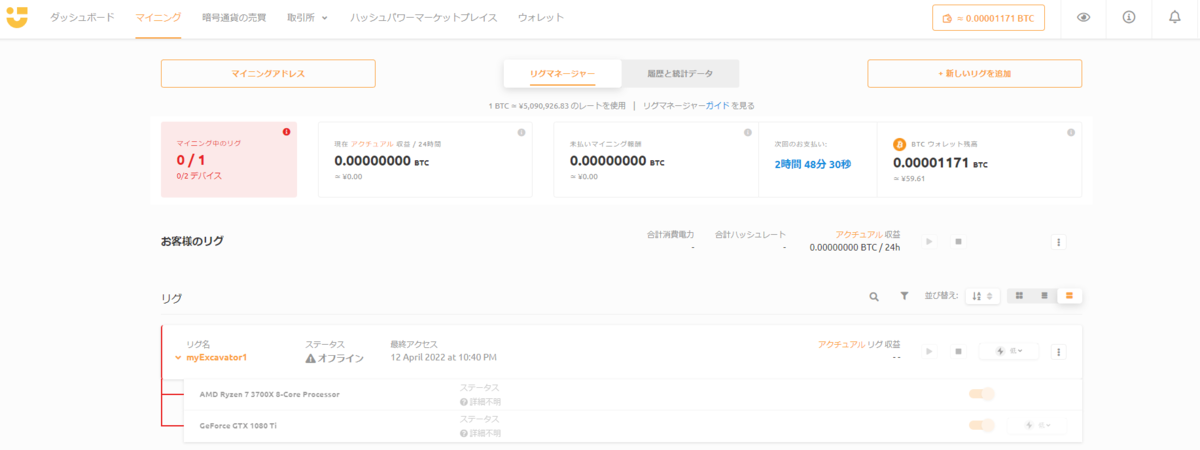Open myExcavator1 power mode dropdown
This screenshot has width=1200, height=450.
coord(1008,351)
